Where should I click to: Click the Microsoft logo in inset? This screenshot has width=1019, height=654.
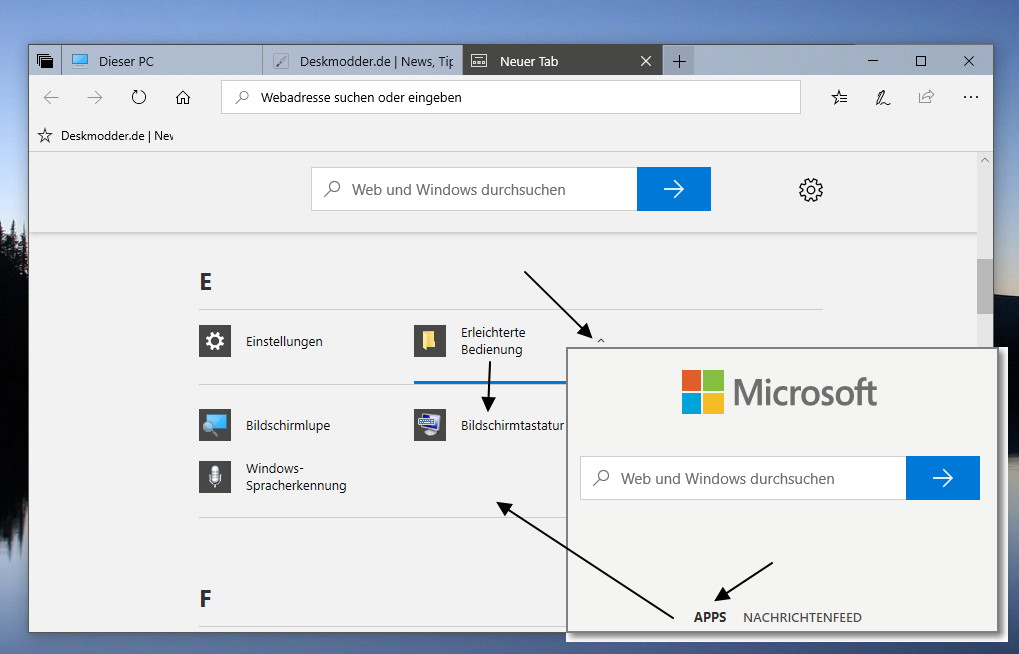[x=779, y=392]
